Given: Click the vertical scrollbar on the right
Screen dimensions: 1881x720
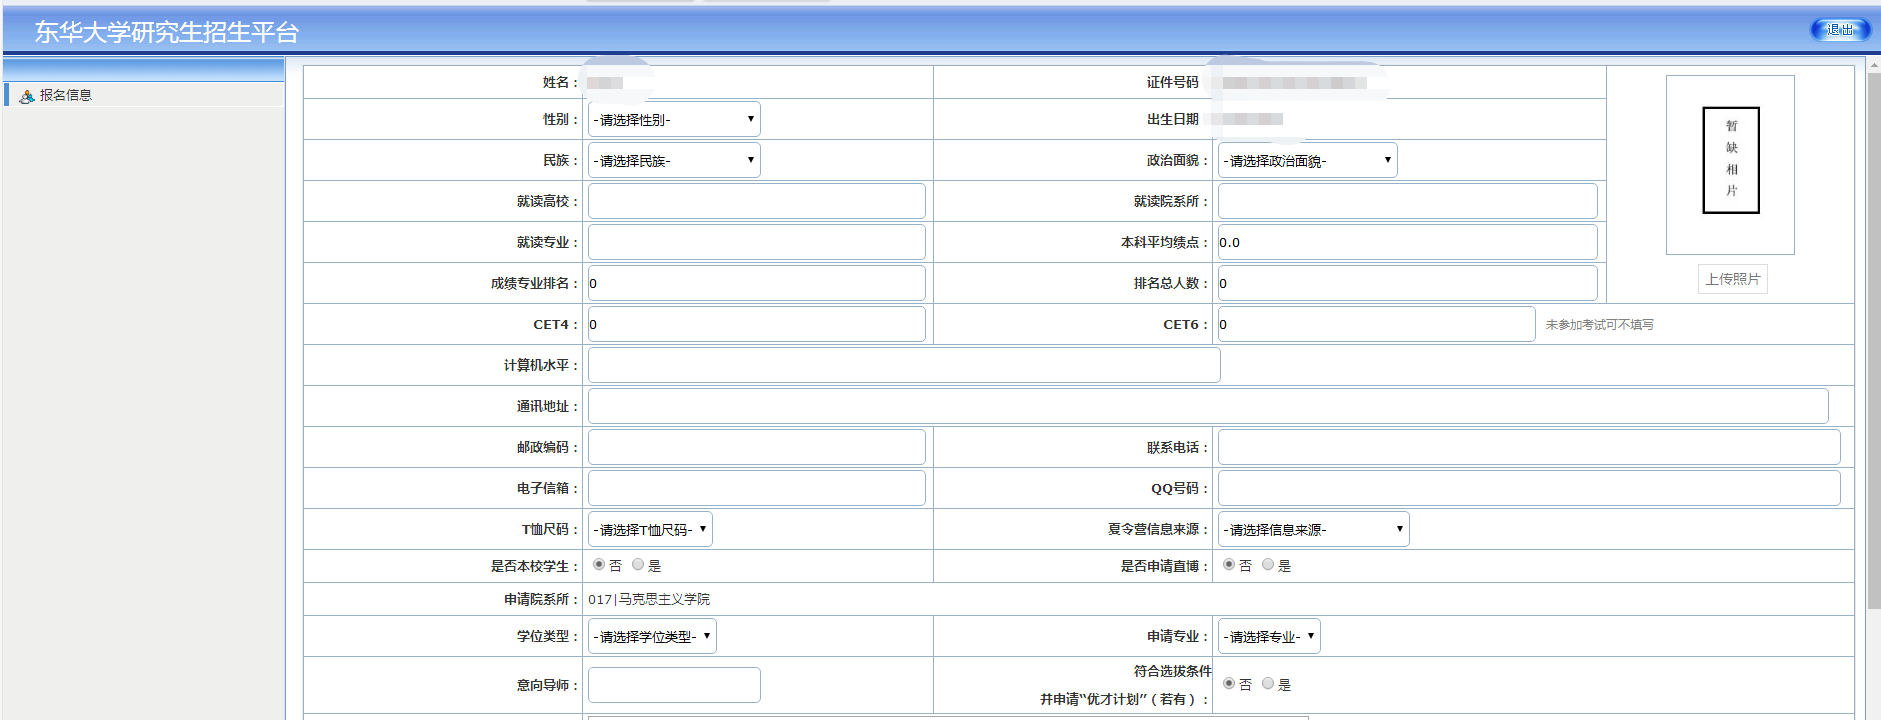Looking at the screenshot, I should pos(1873,340).
